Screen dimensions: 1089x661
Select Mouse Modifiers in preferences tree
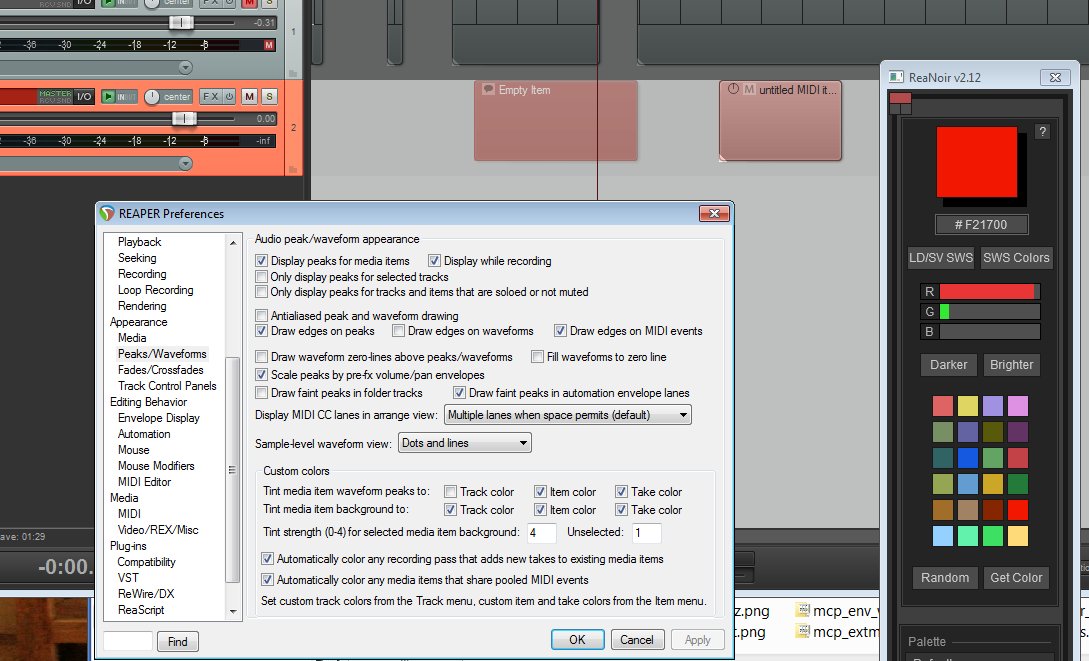tap(156, 465)
